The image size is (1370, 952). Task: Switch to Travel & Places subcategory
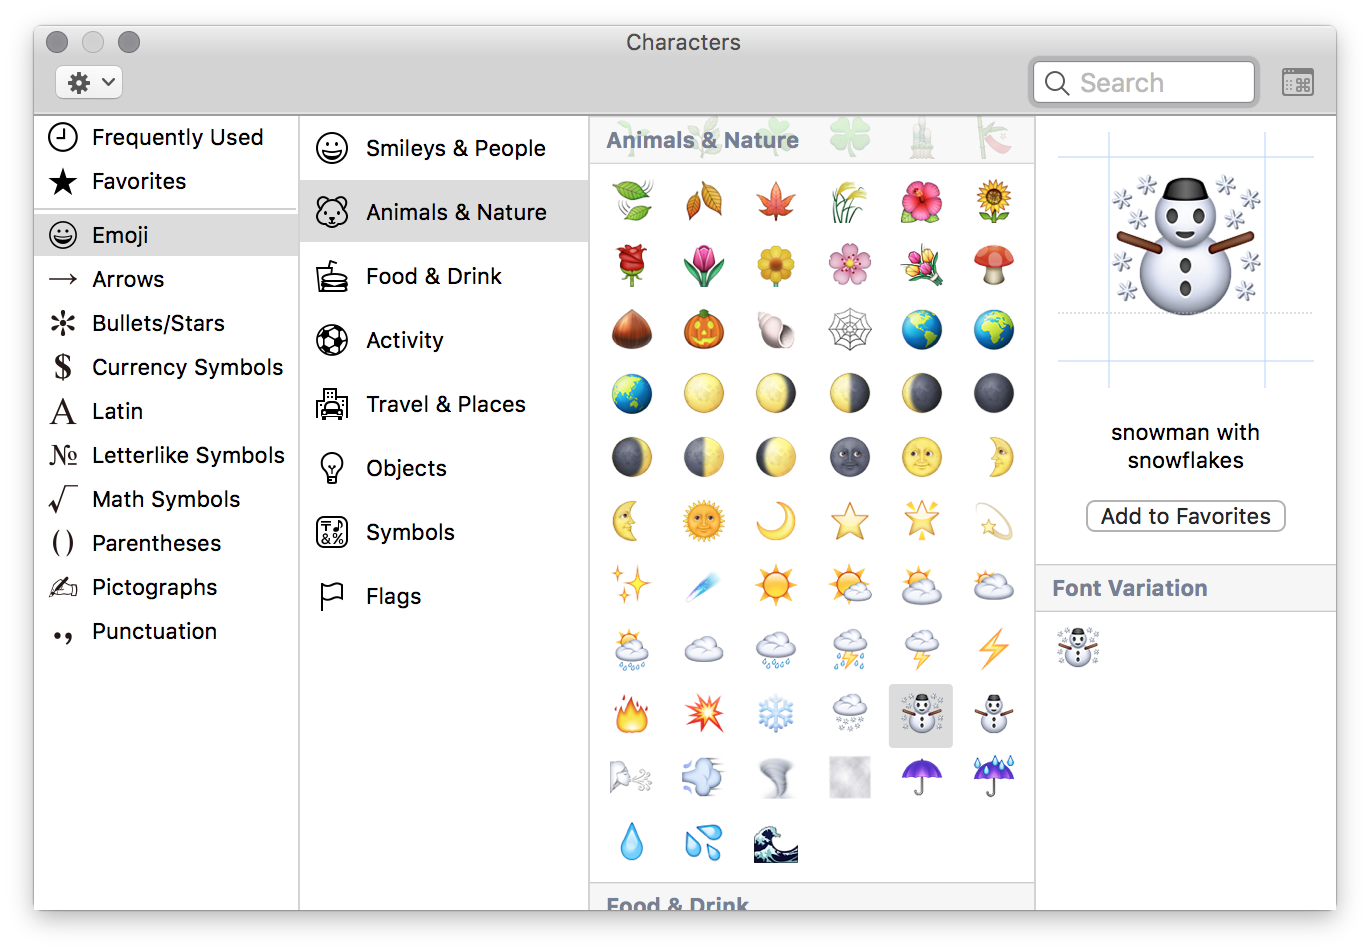[x=444, y=404]
